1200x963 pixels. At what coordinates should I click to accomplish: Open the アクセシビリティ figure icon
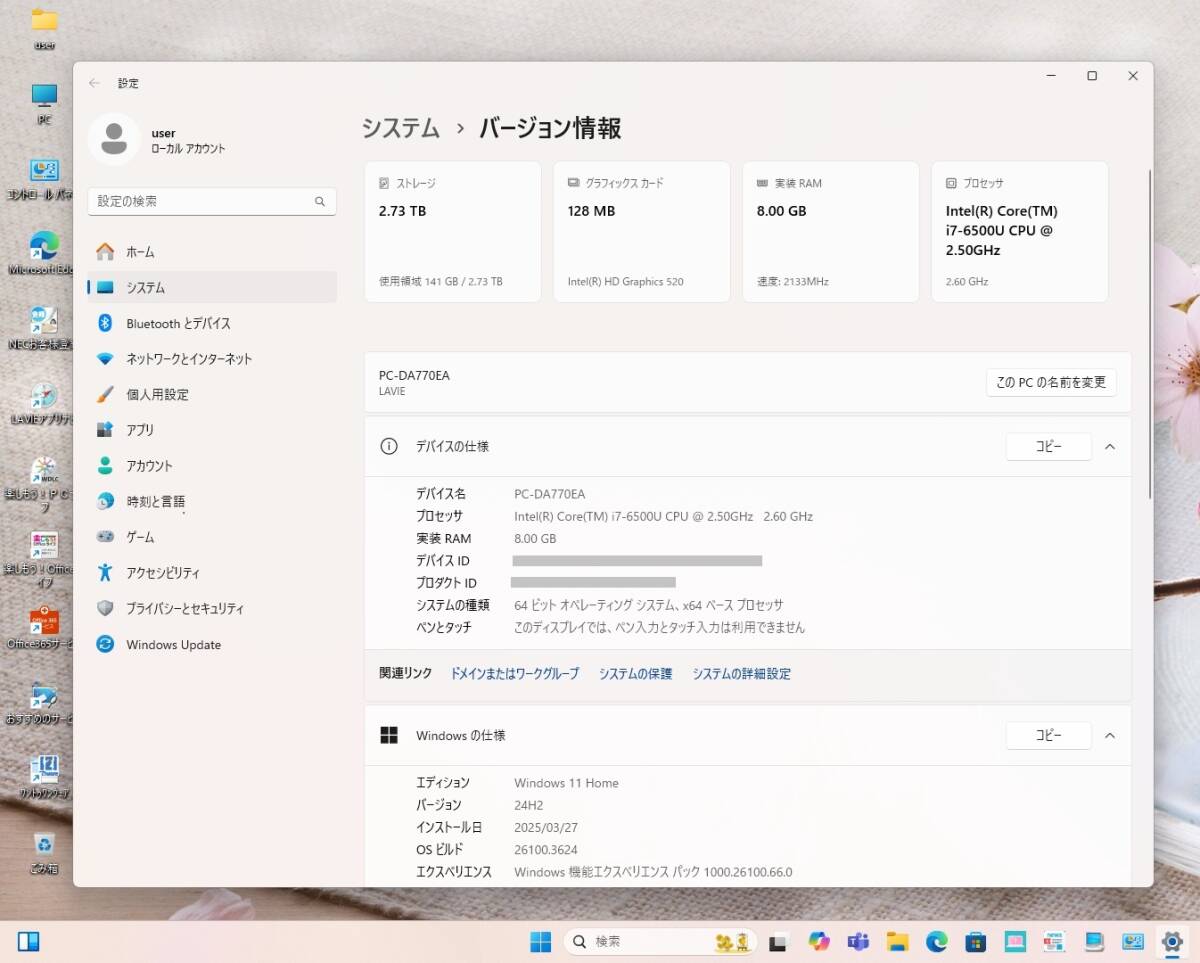tap(105, 573)
